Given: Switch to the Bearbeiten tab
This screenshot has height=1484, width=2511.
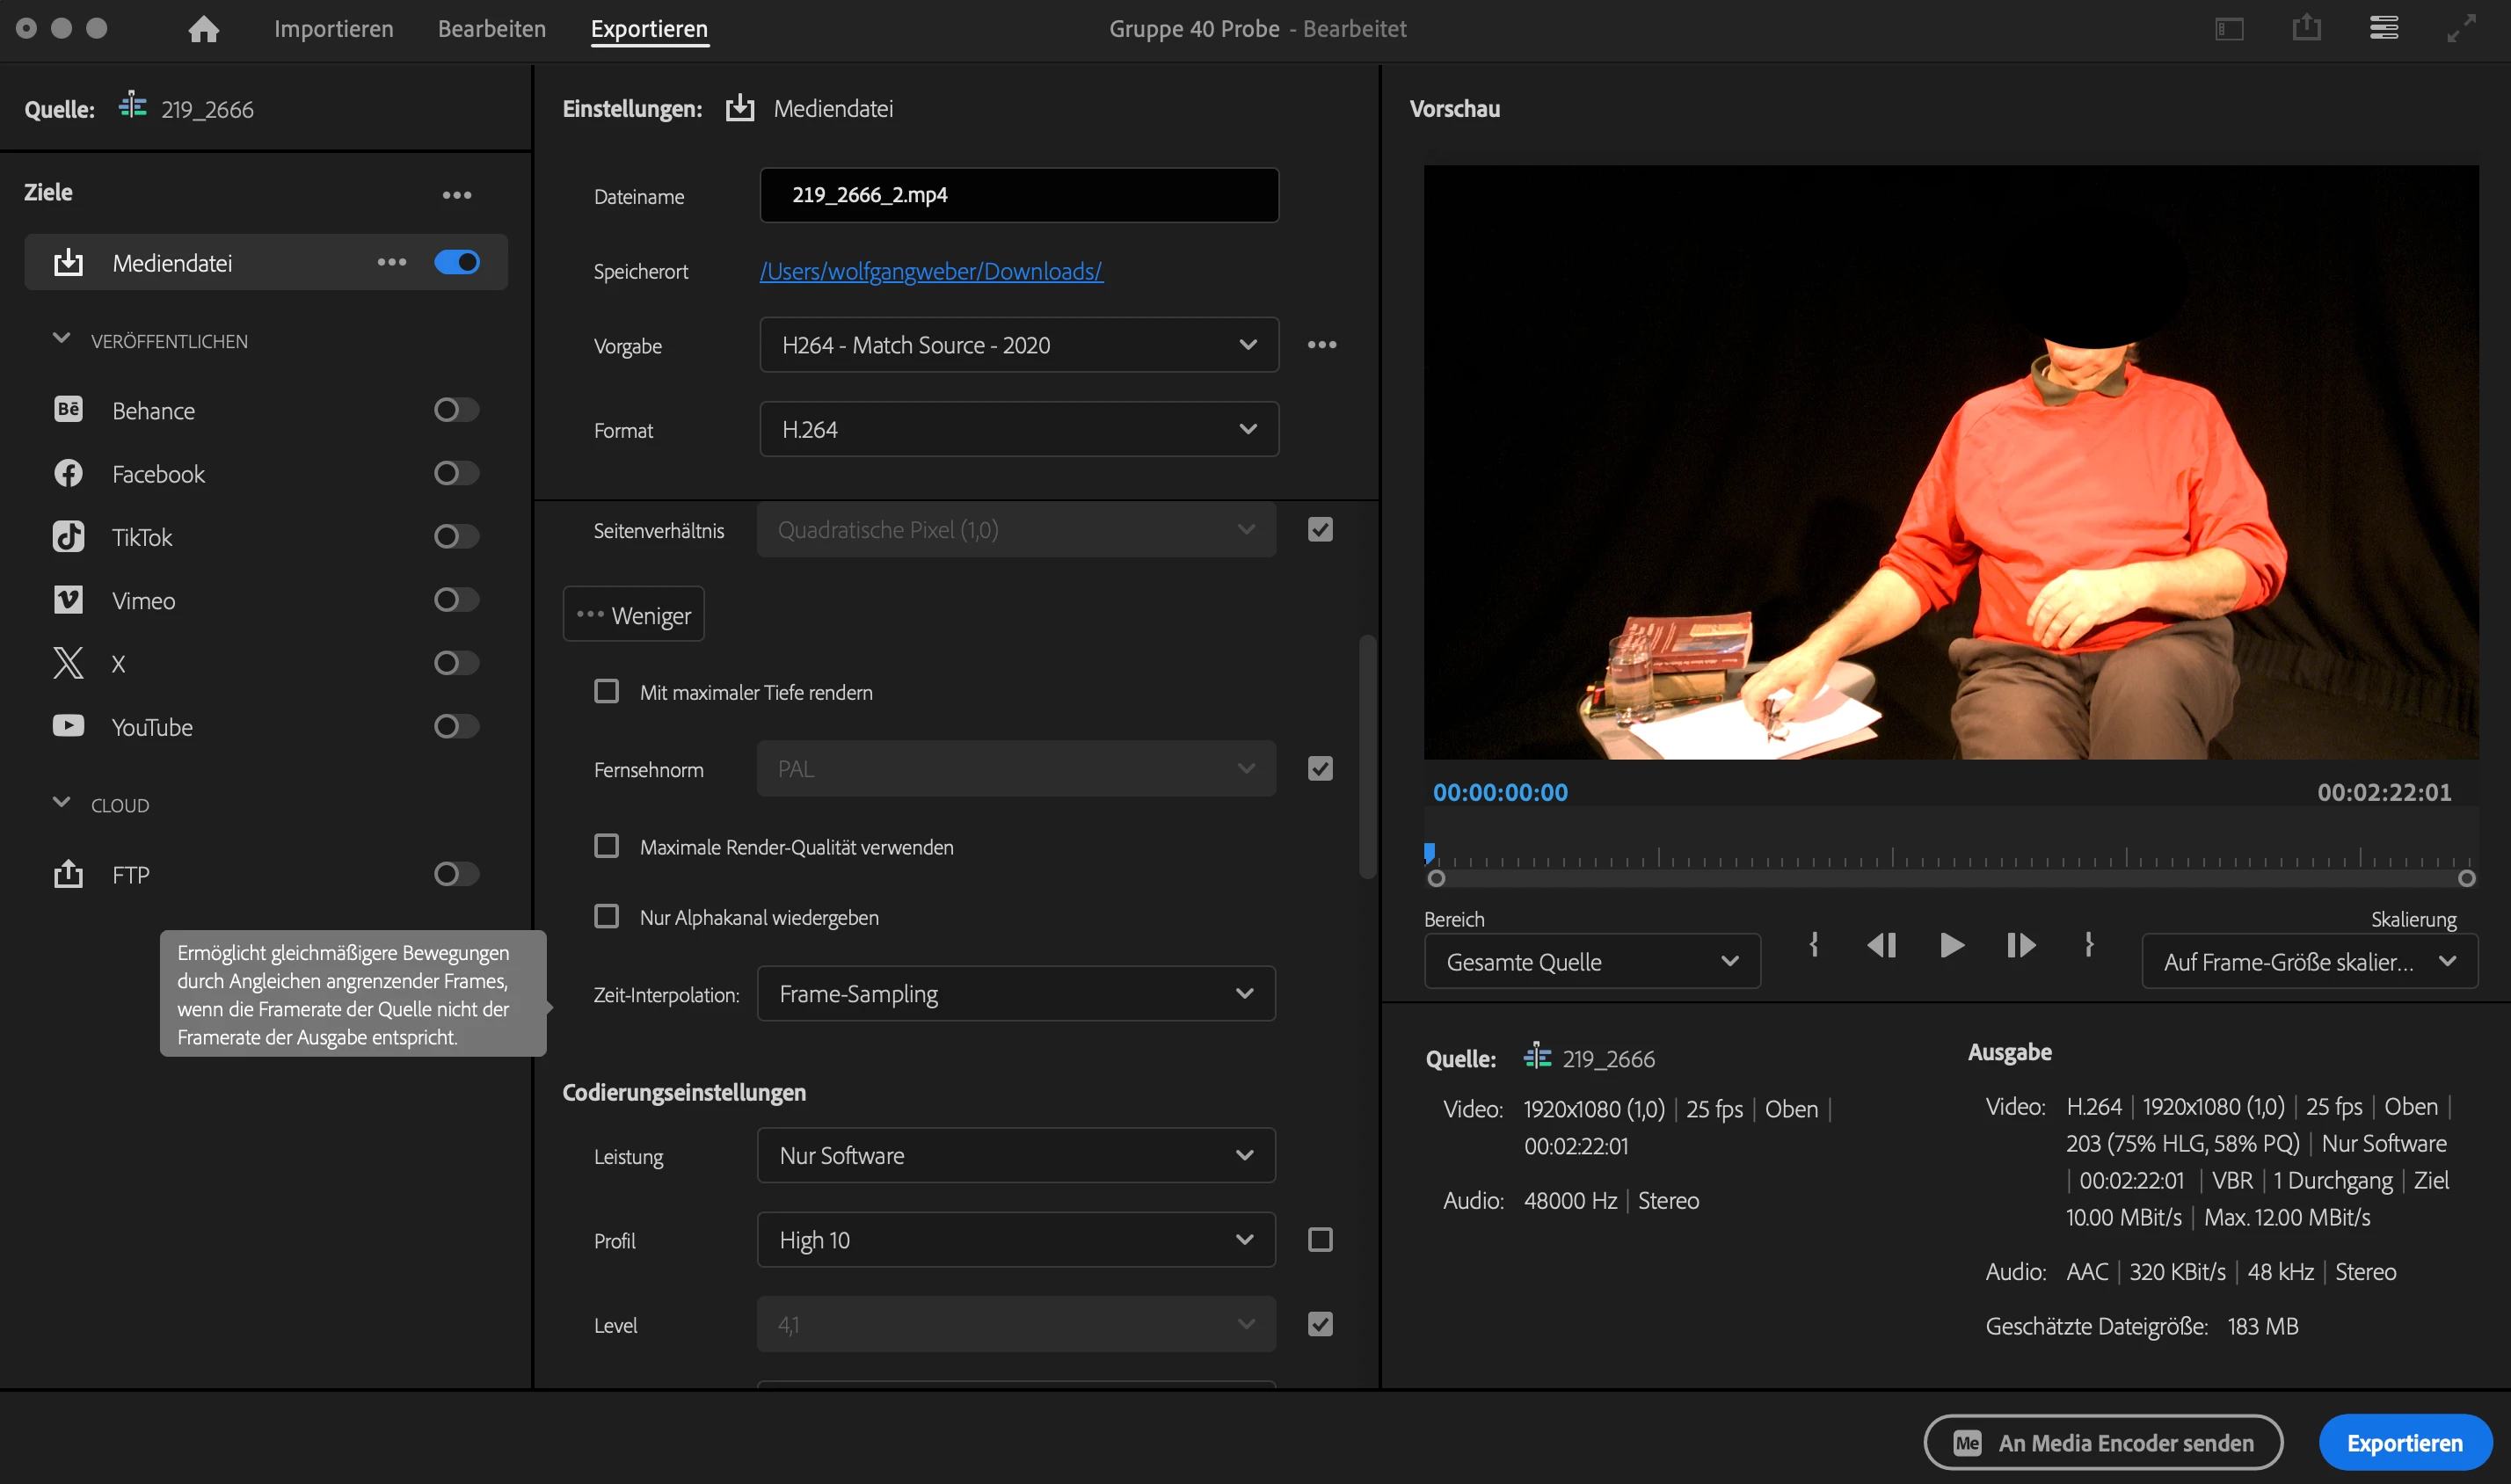Looking at the screenshot, I should [491, 29].
